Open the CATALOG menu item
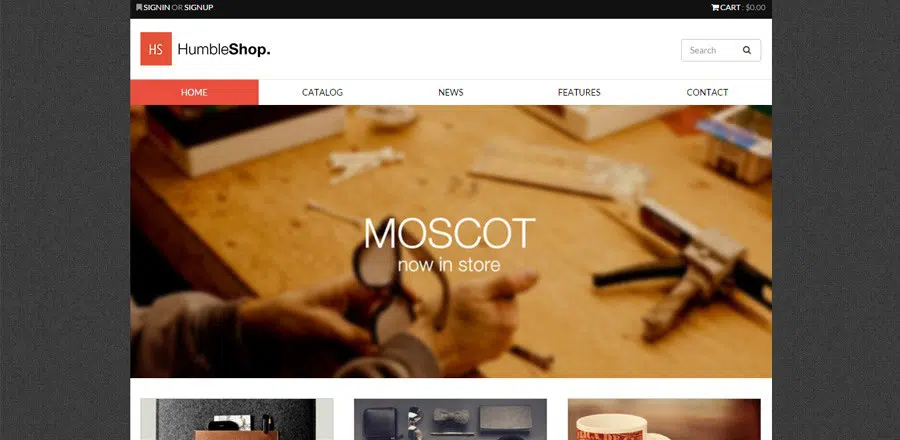 point(323,92)
